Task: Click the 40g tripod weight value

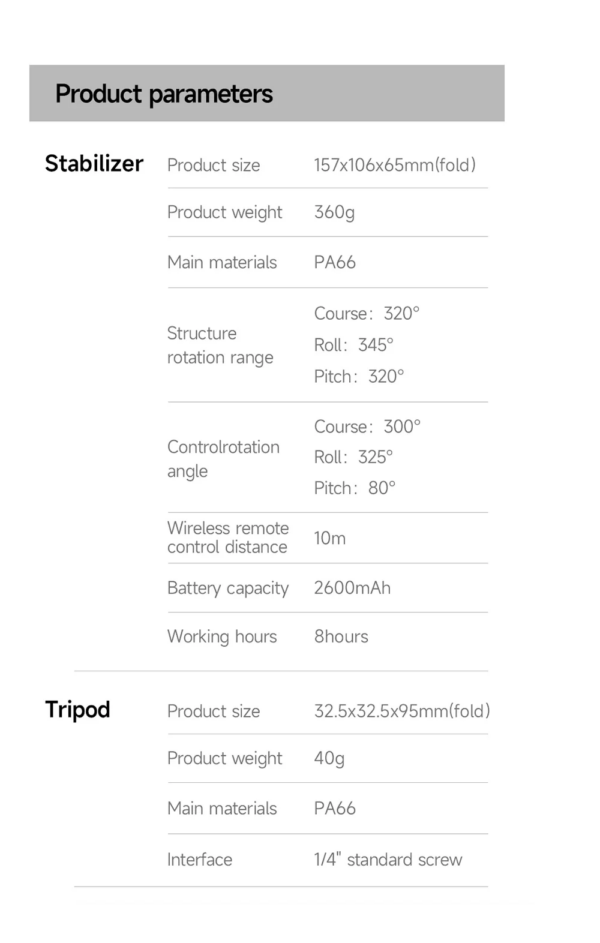Action: tap(329, 758)
